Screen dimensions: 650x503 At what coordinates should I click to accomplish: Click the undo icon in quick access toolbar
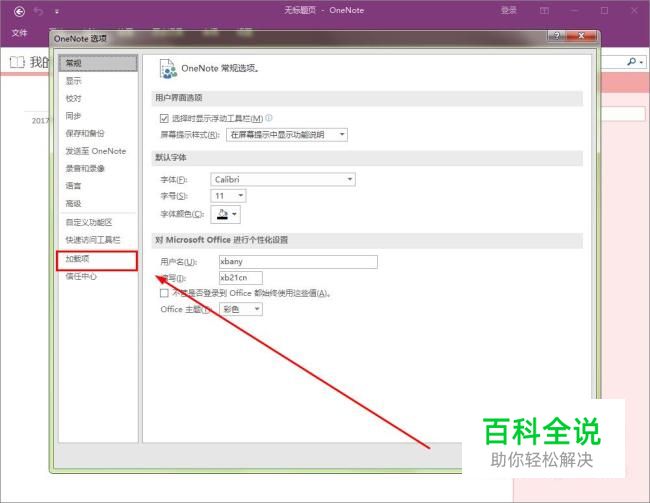coord(39,12)
